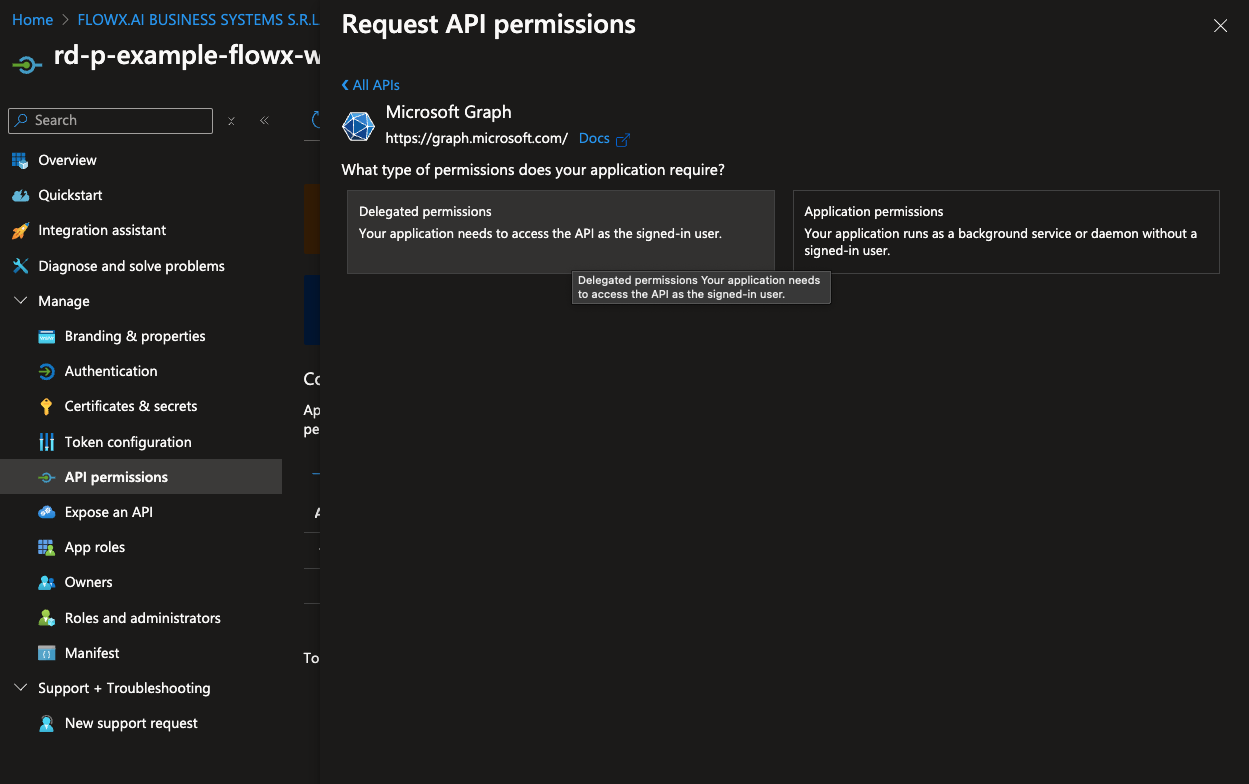Click the Integration assistant rocket icon

[20, 230]
